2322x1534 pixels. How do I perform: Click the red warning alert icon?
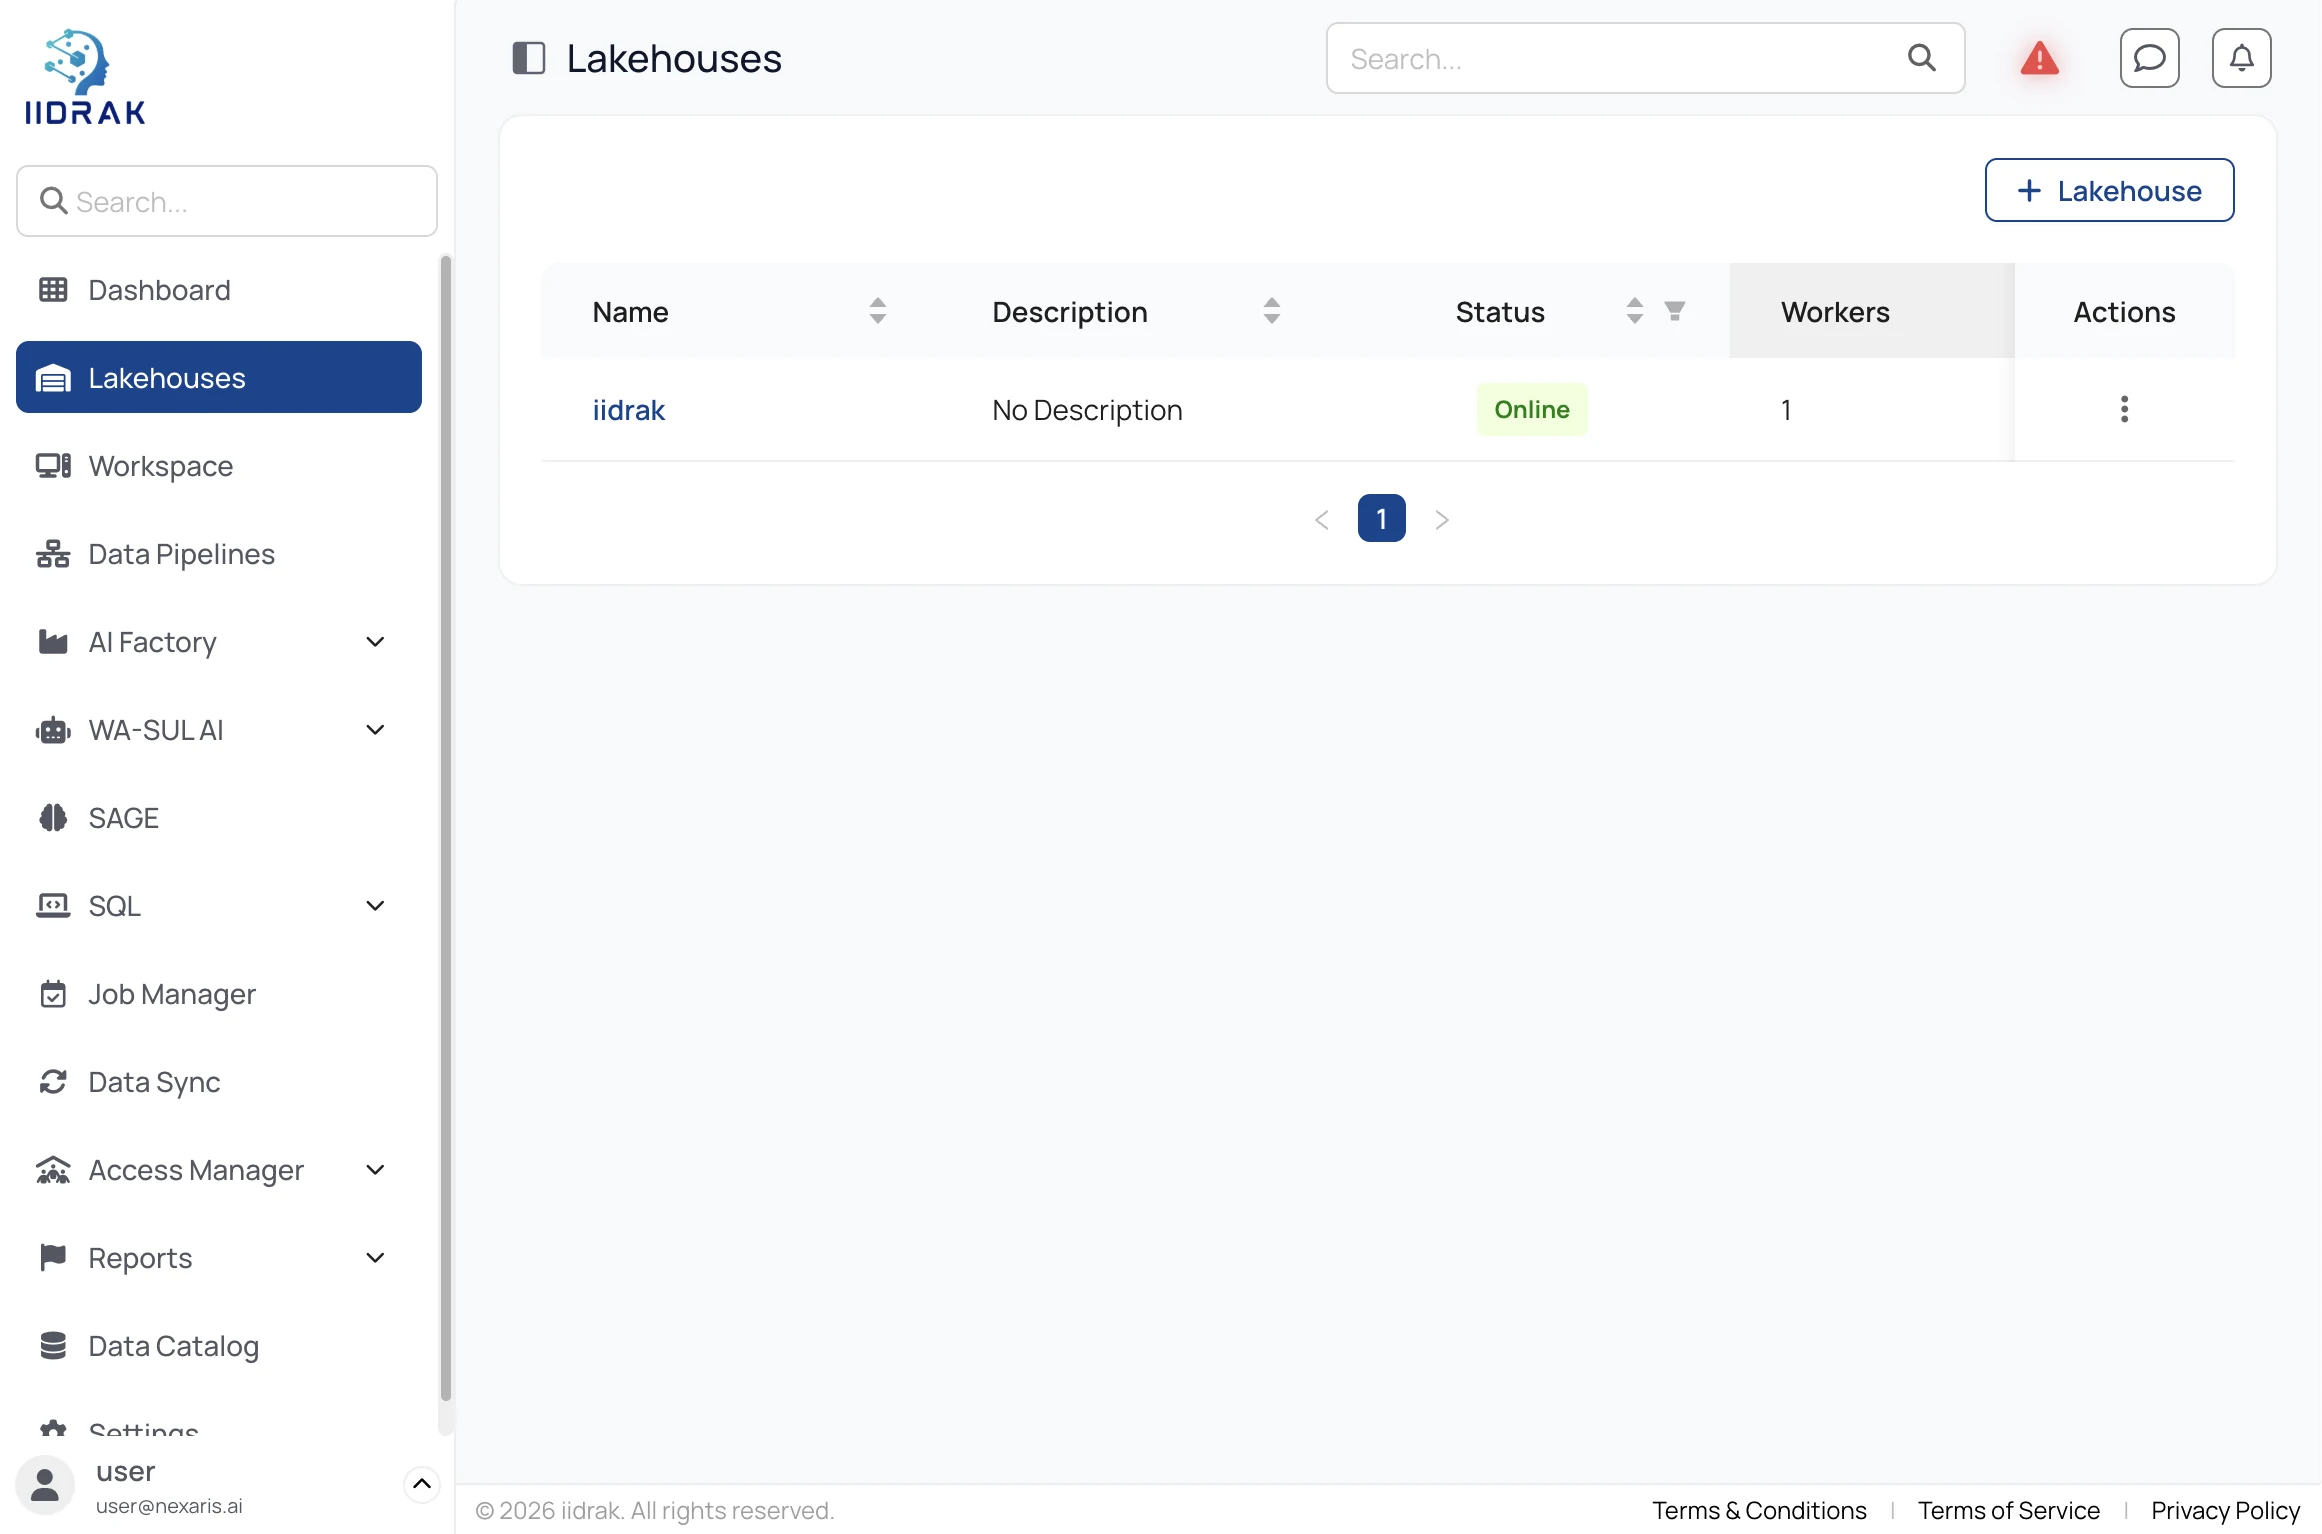(2039, 59)
